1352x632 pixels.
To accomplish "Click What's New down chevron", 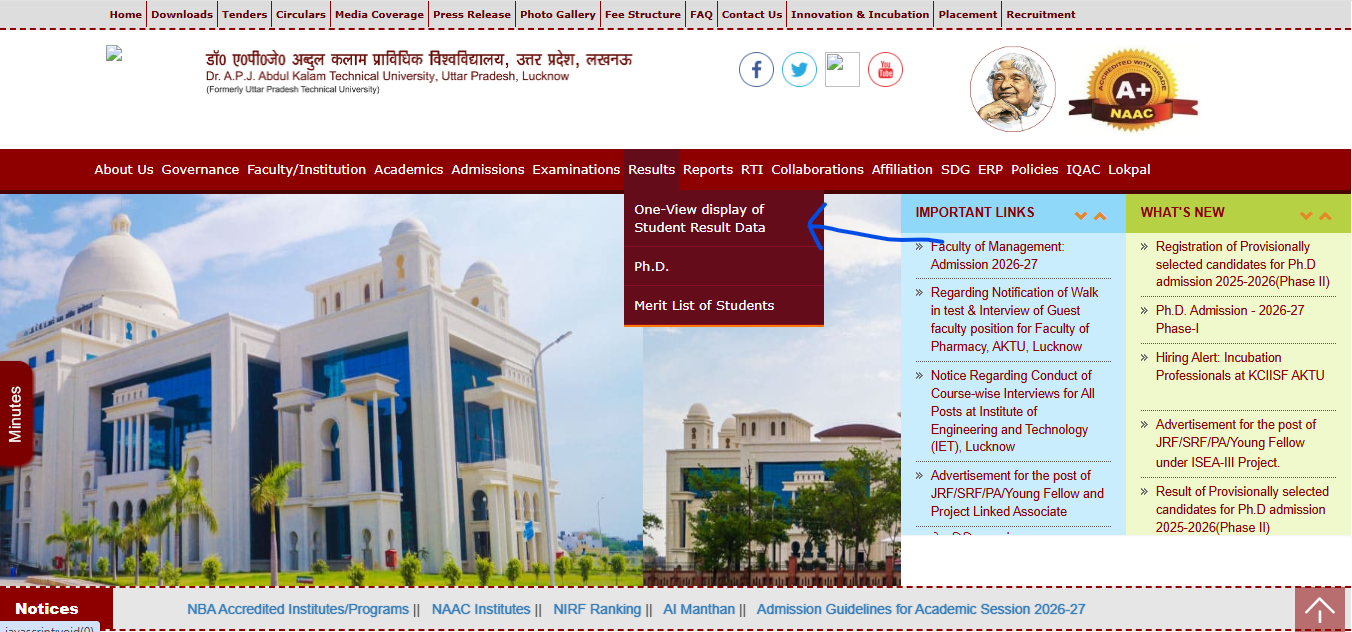I will coord(1306,216).
